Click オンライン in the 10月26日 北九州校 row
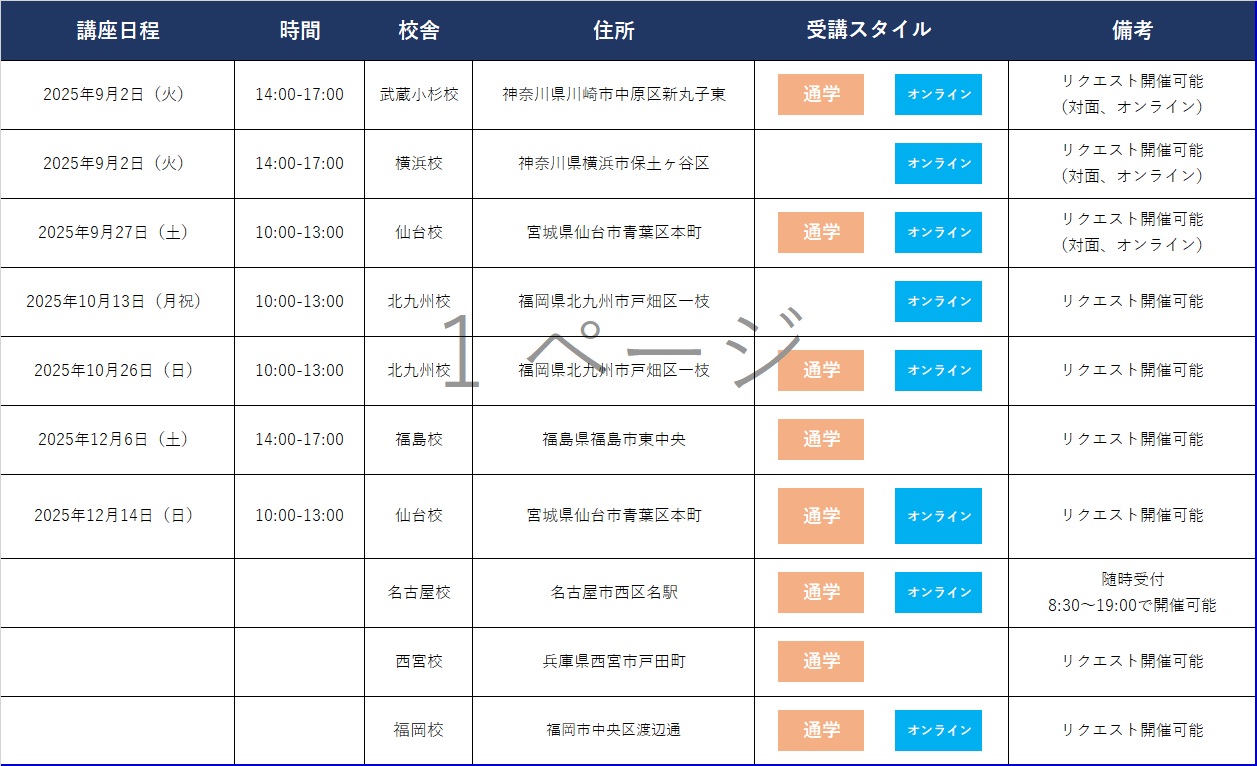Viewport: 1257px width, 766px height. pos(938,371)
